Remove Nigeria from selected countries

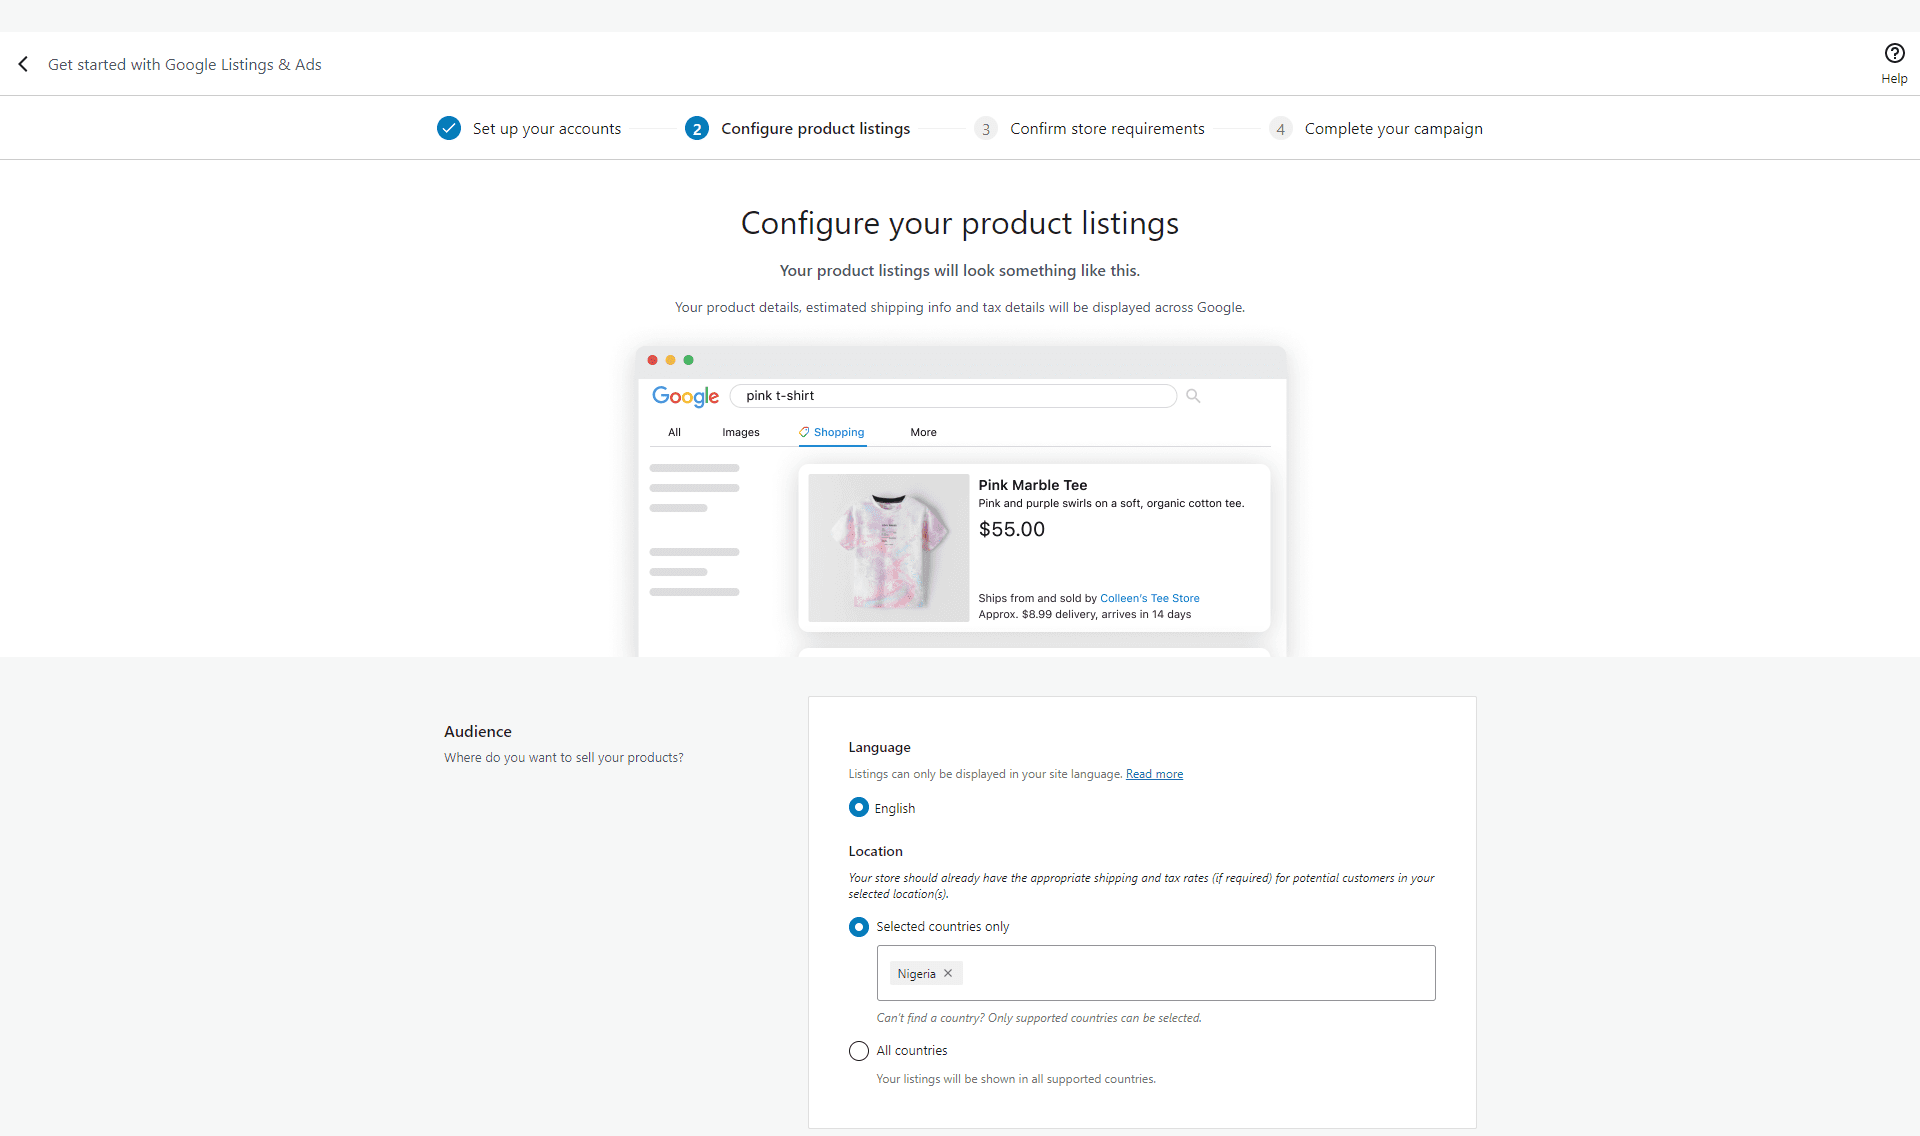(x=948, y=972)
